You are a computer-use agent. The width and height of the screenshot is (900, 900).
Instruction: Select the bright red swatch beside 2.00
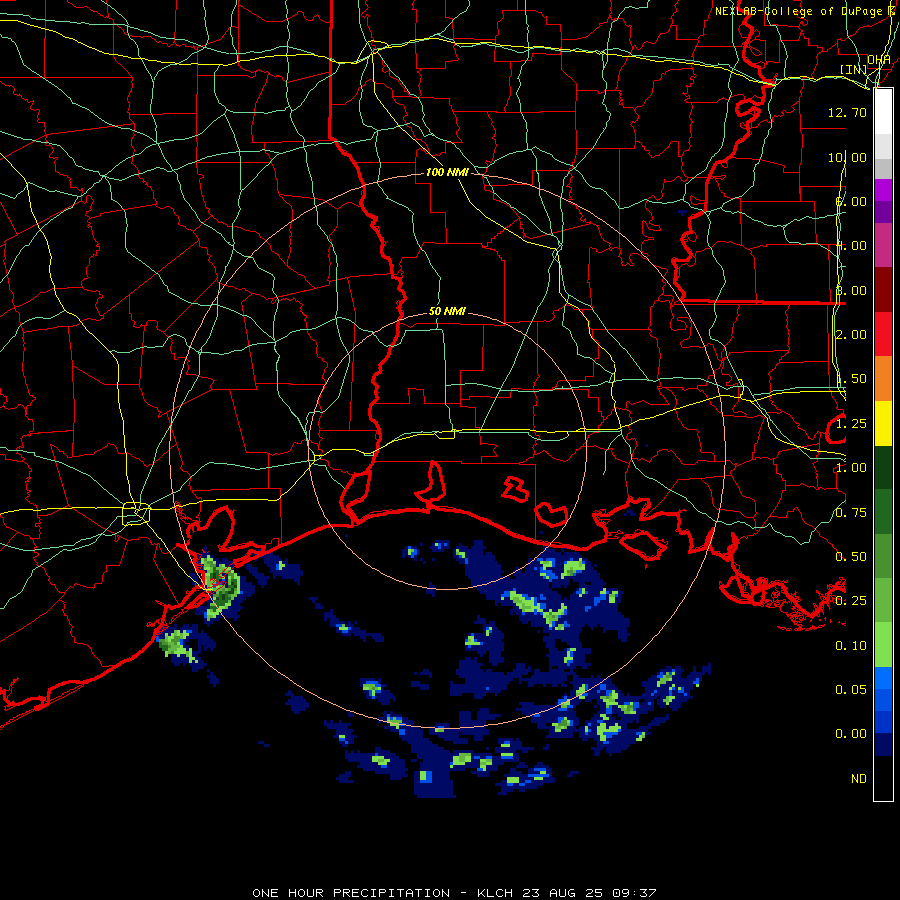click(x=884, y=334)
